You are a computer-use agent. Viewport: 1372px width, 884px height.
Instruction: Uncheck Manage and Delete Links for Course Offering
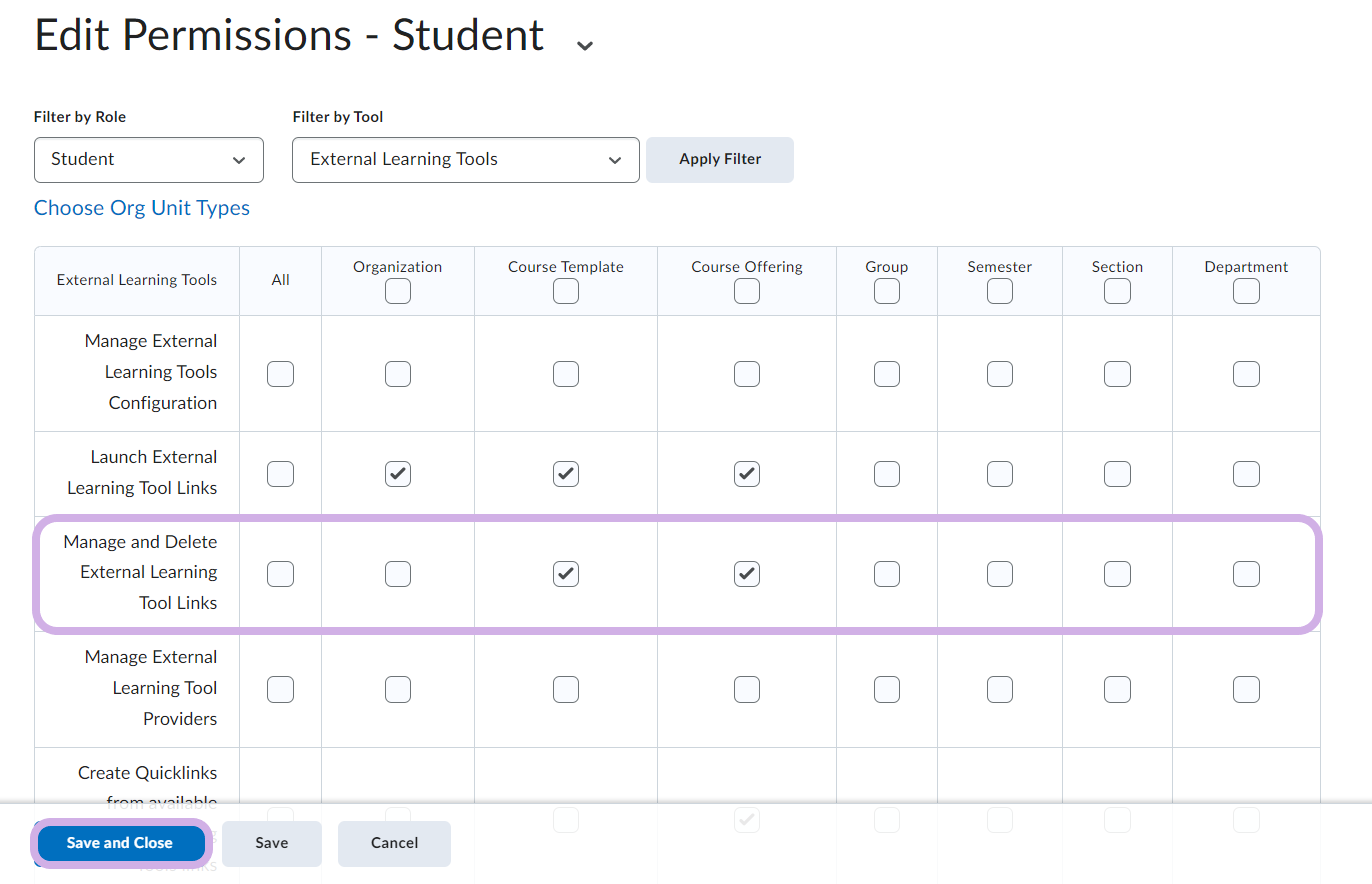click(747, 574)
